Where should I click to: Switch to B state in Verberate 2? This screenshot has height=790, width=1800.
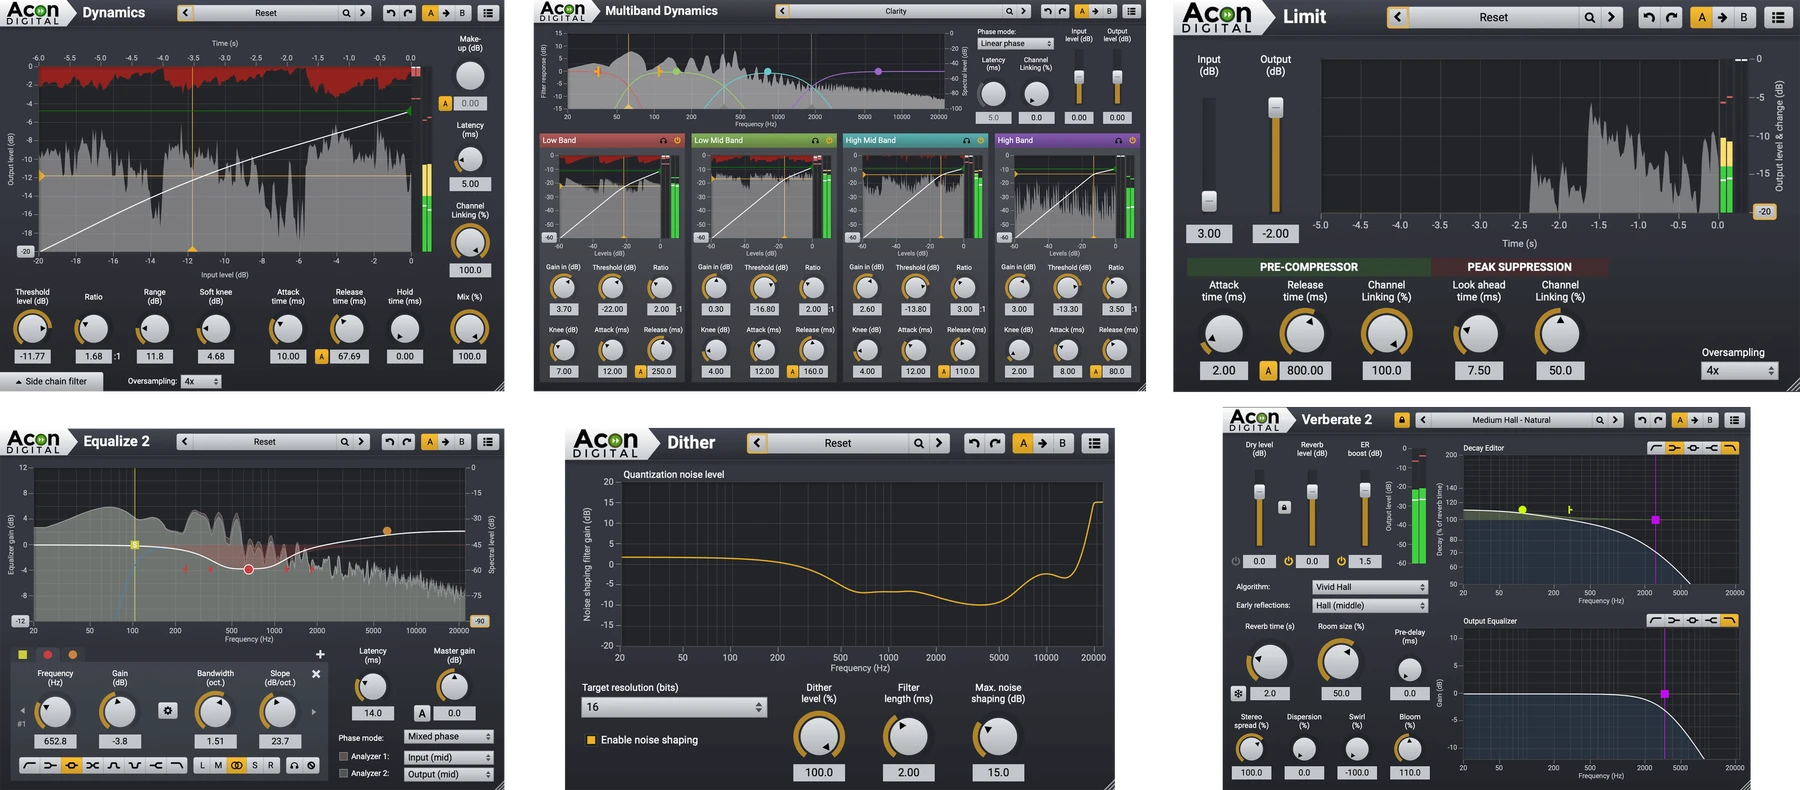[x=1710, y=419]
